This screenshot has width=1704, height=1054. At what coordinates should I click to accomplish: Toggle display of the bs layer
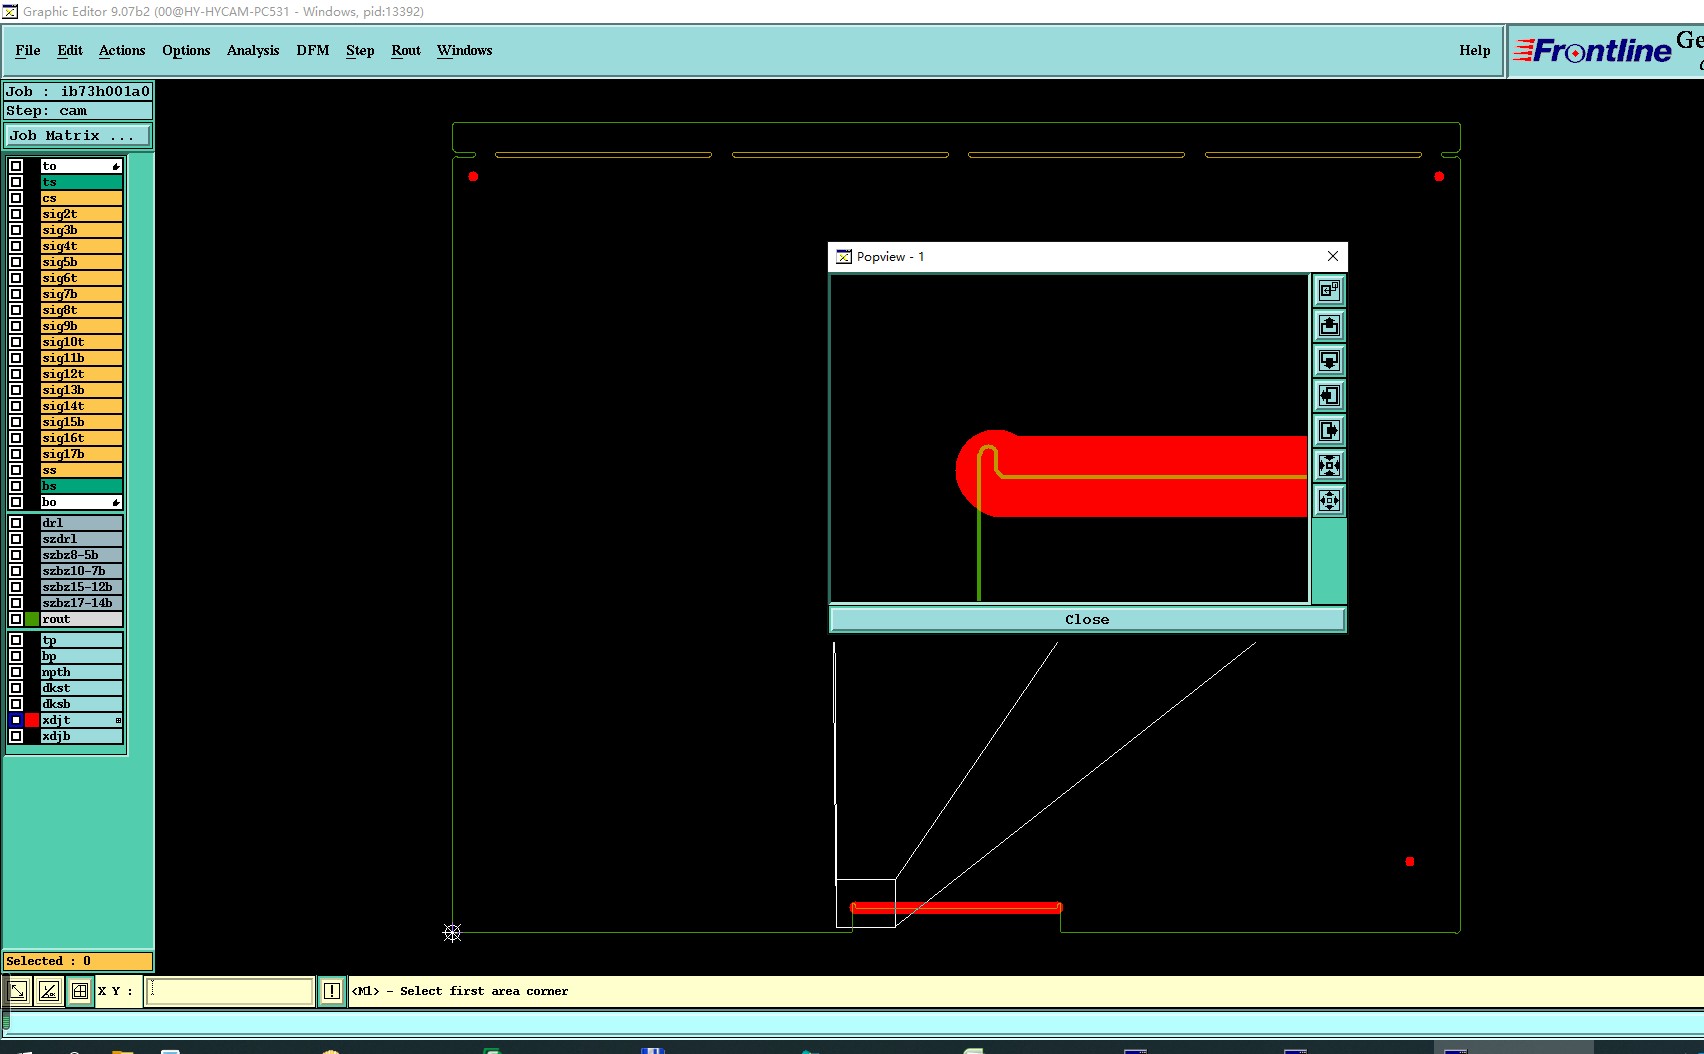pos(16,486)
